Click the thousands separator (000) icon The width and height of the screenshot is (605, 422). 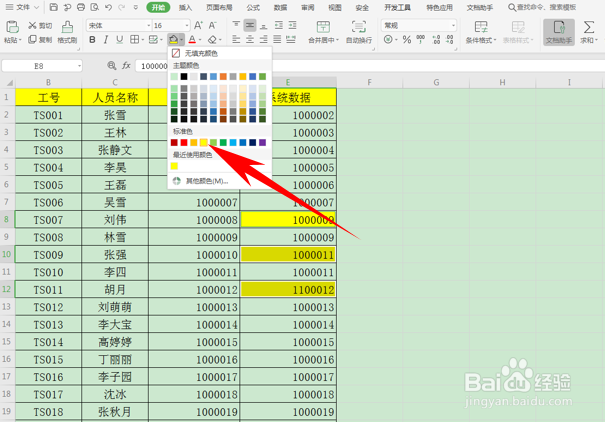coord(421,39)
